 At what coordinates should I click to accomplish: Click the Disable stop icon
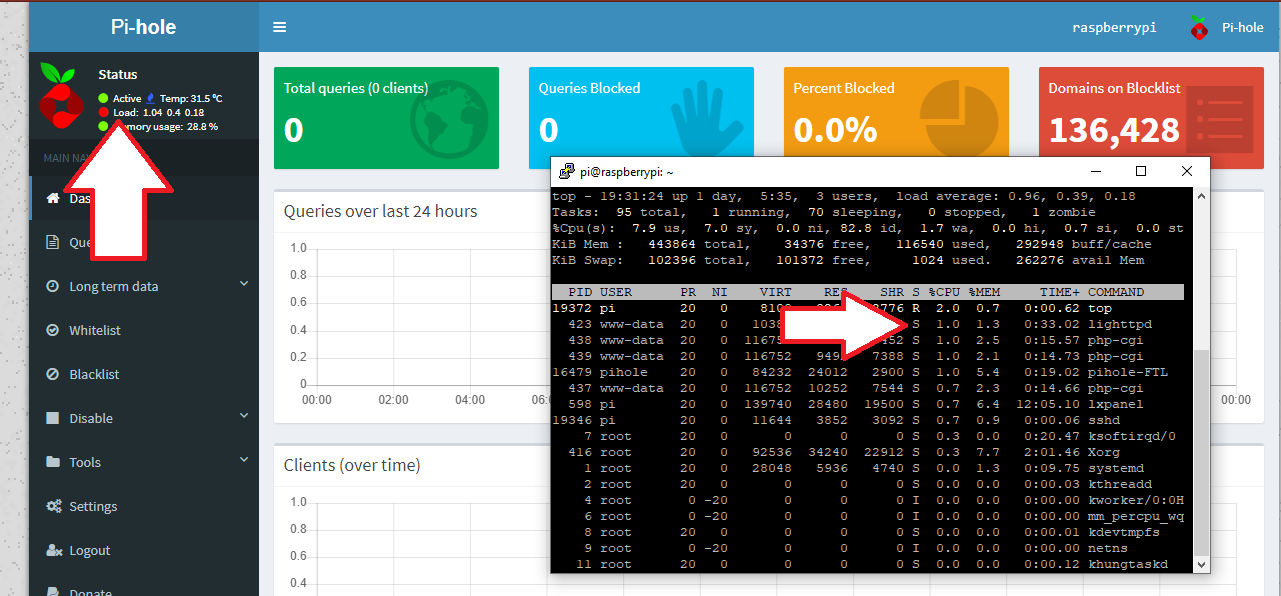click(53, 418)
